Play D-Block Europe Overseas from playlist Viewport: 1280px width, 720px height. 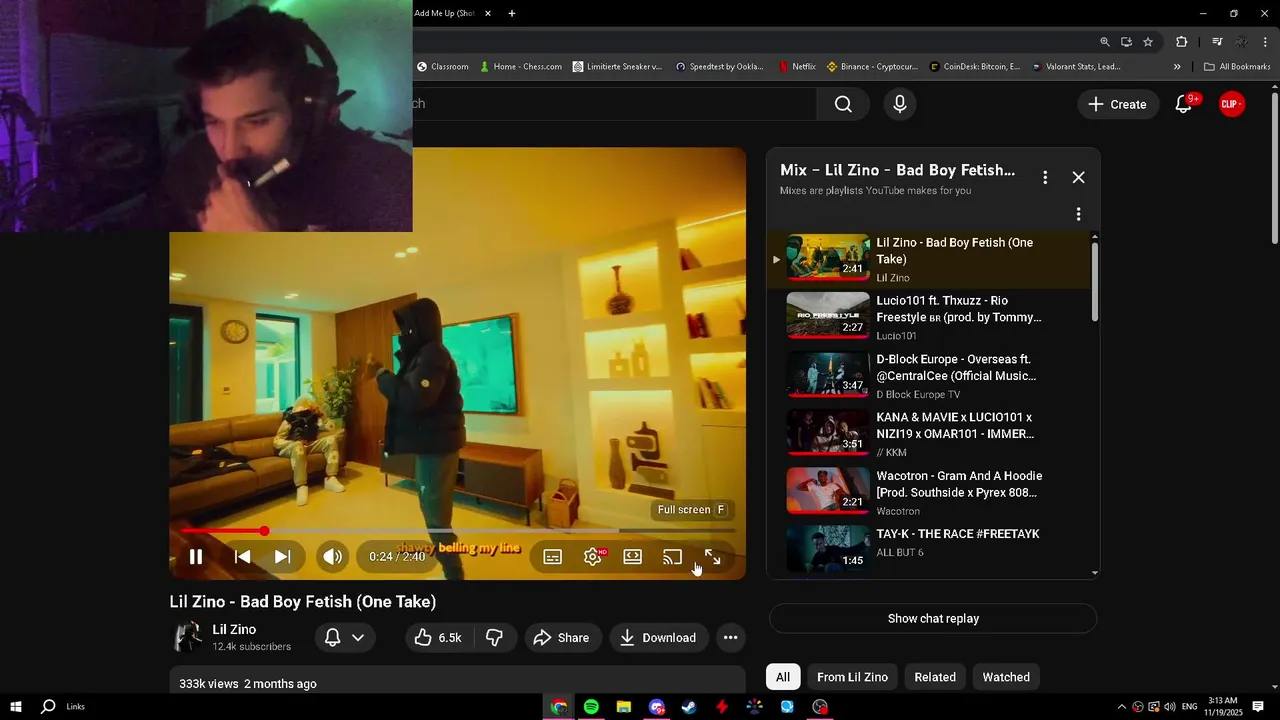pos(928,376)
